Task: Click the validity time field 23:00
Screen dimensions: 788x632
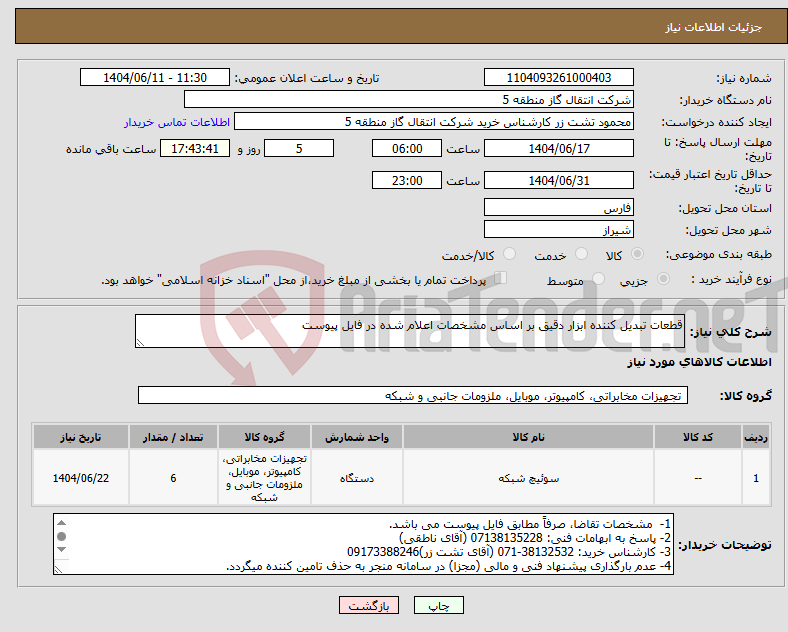Action: (407, 180)
